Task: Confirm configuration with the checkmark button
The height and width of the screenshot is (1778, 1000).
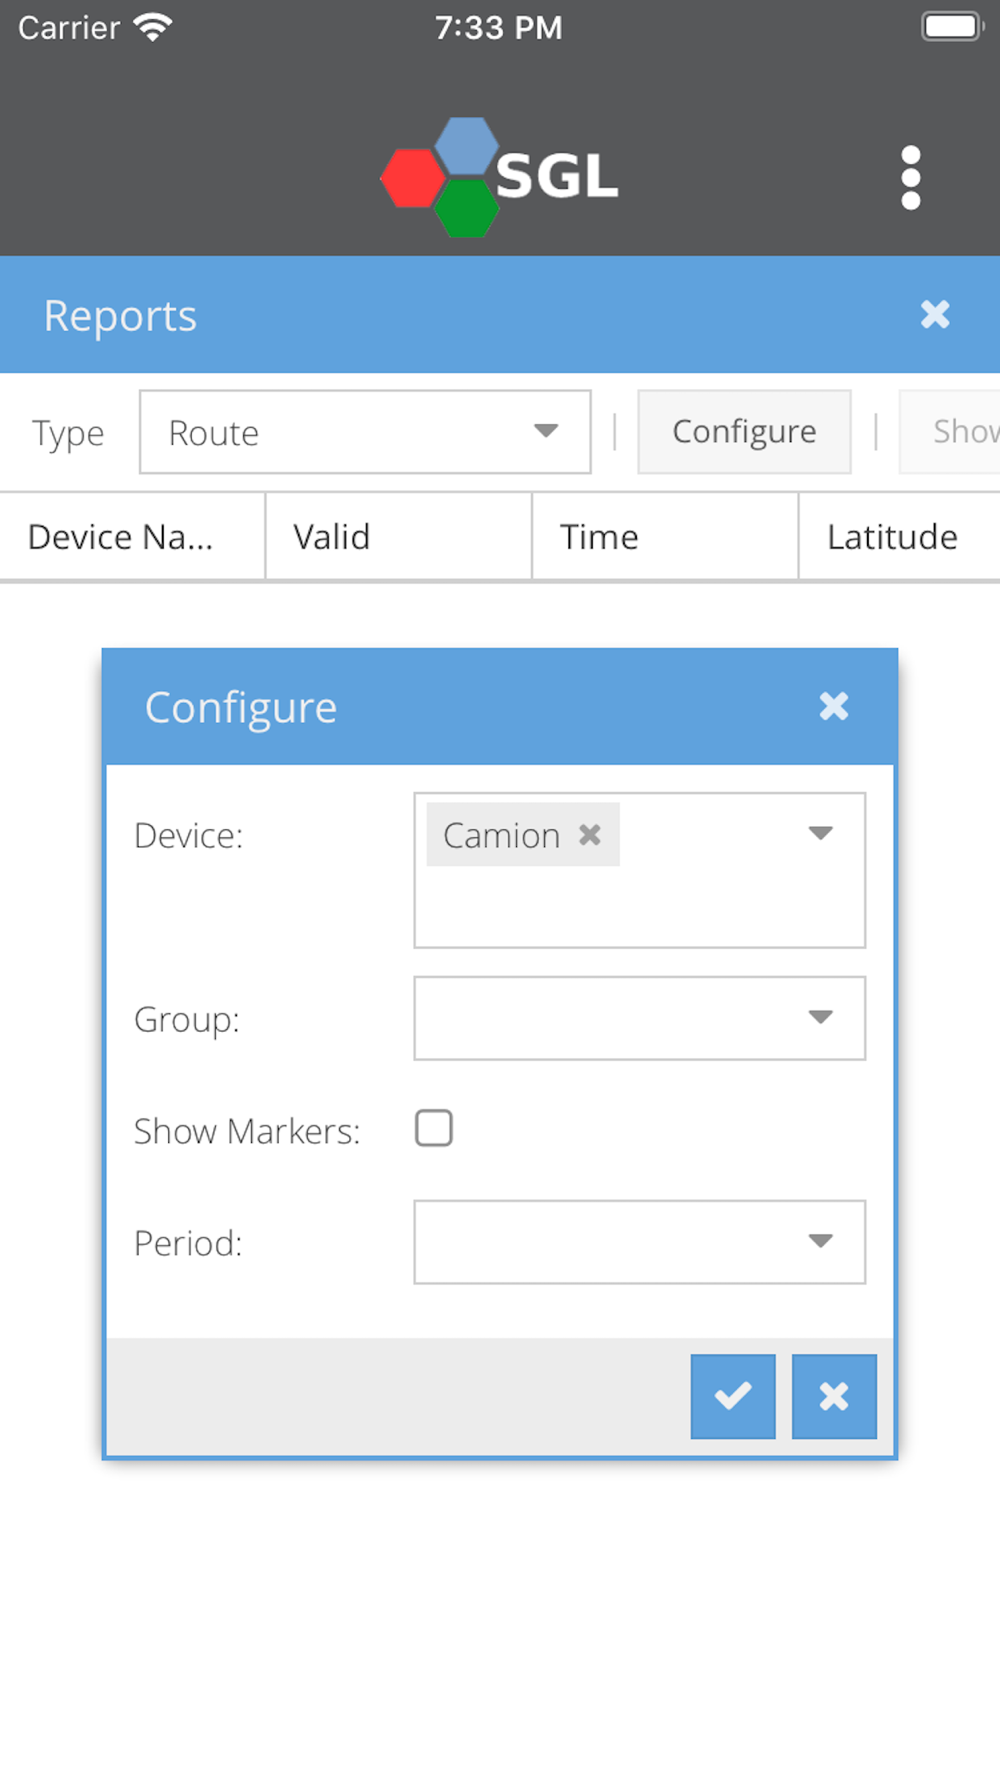Action: (x=733, y=1396)
